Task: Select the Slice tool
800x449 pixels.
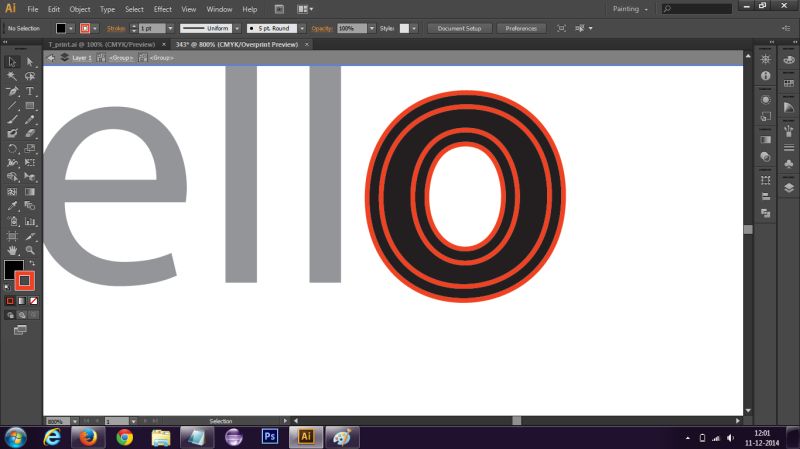Action: (30, 236)
